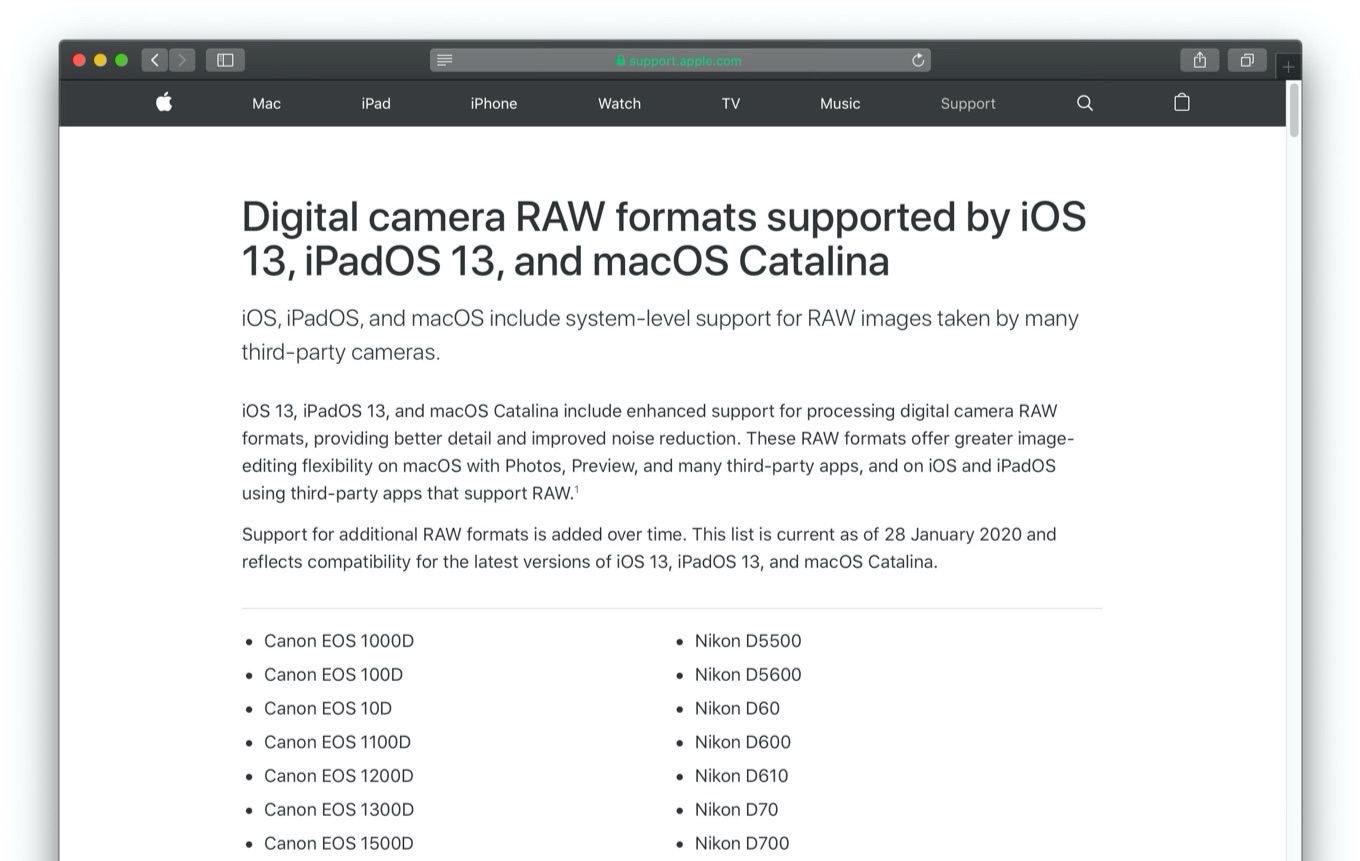This screenshot has width=1360, height=861.
Task: Click the Apple logo in navigation
Action: coord(164,102)
